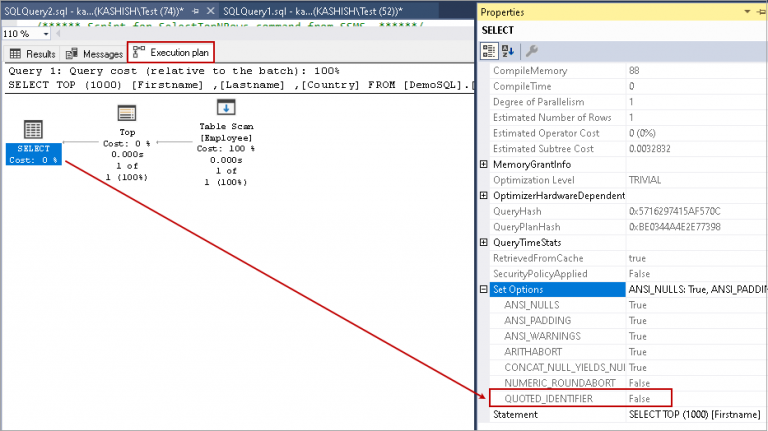Switch Properties to Categorized view
This screenshot has width=768, height=431.
(489, 51)
